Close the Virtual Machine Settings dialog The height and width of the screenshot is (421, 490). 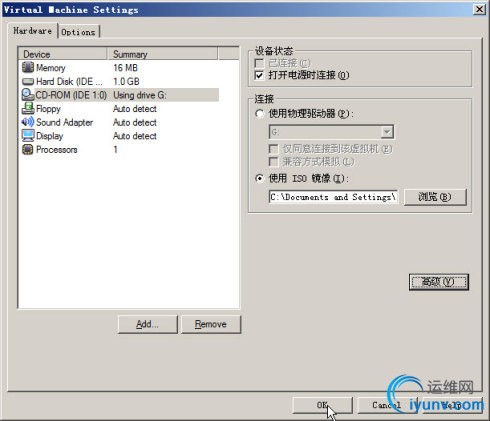click(479, 9)
